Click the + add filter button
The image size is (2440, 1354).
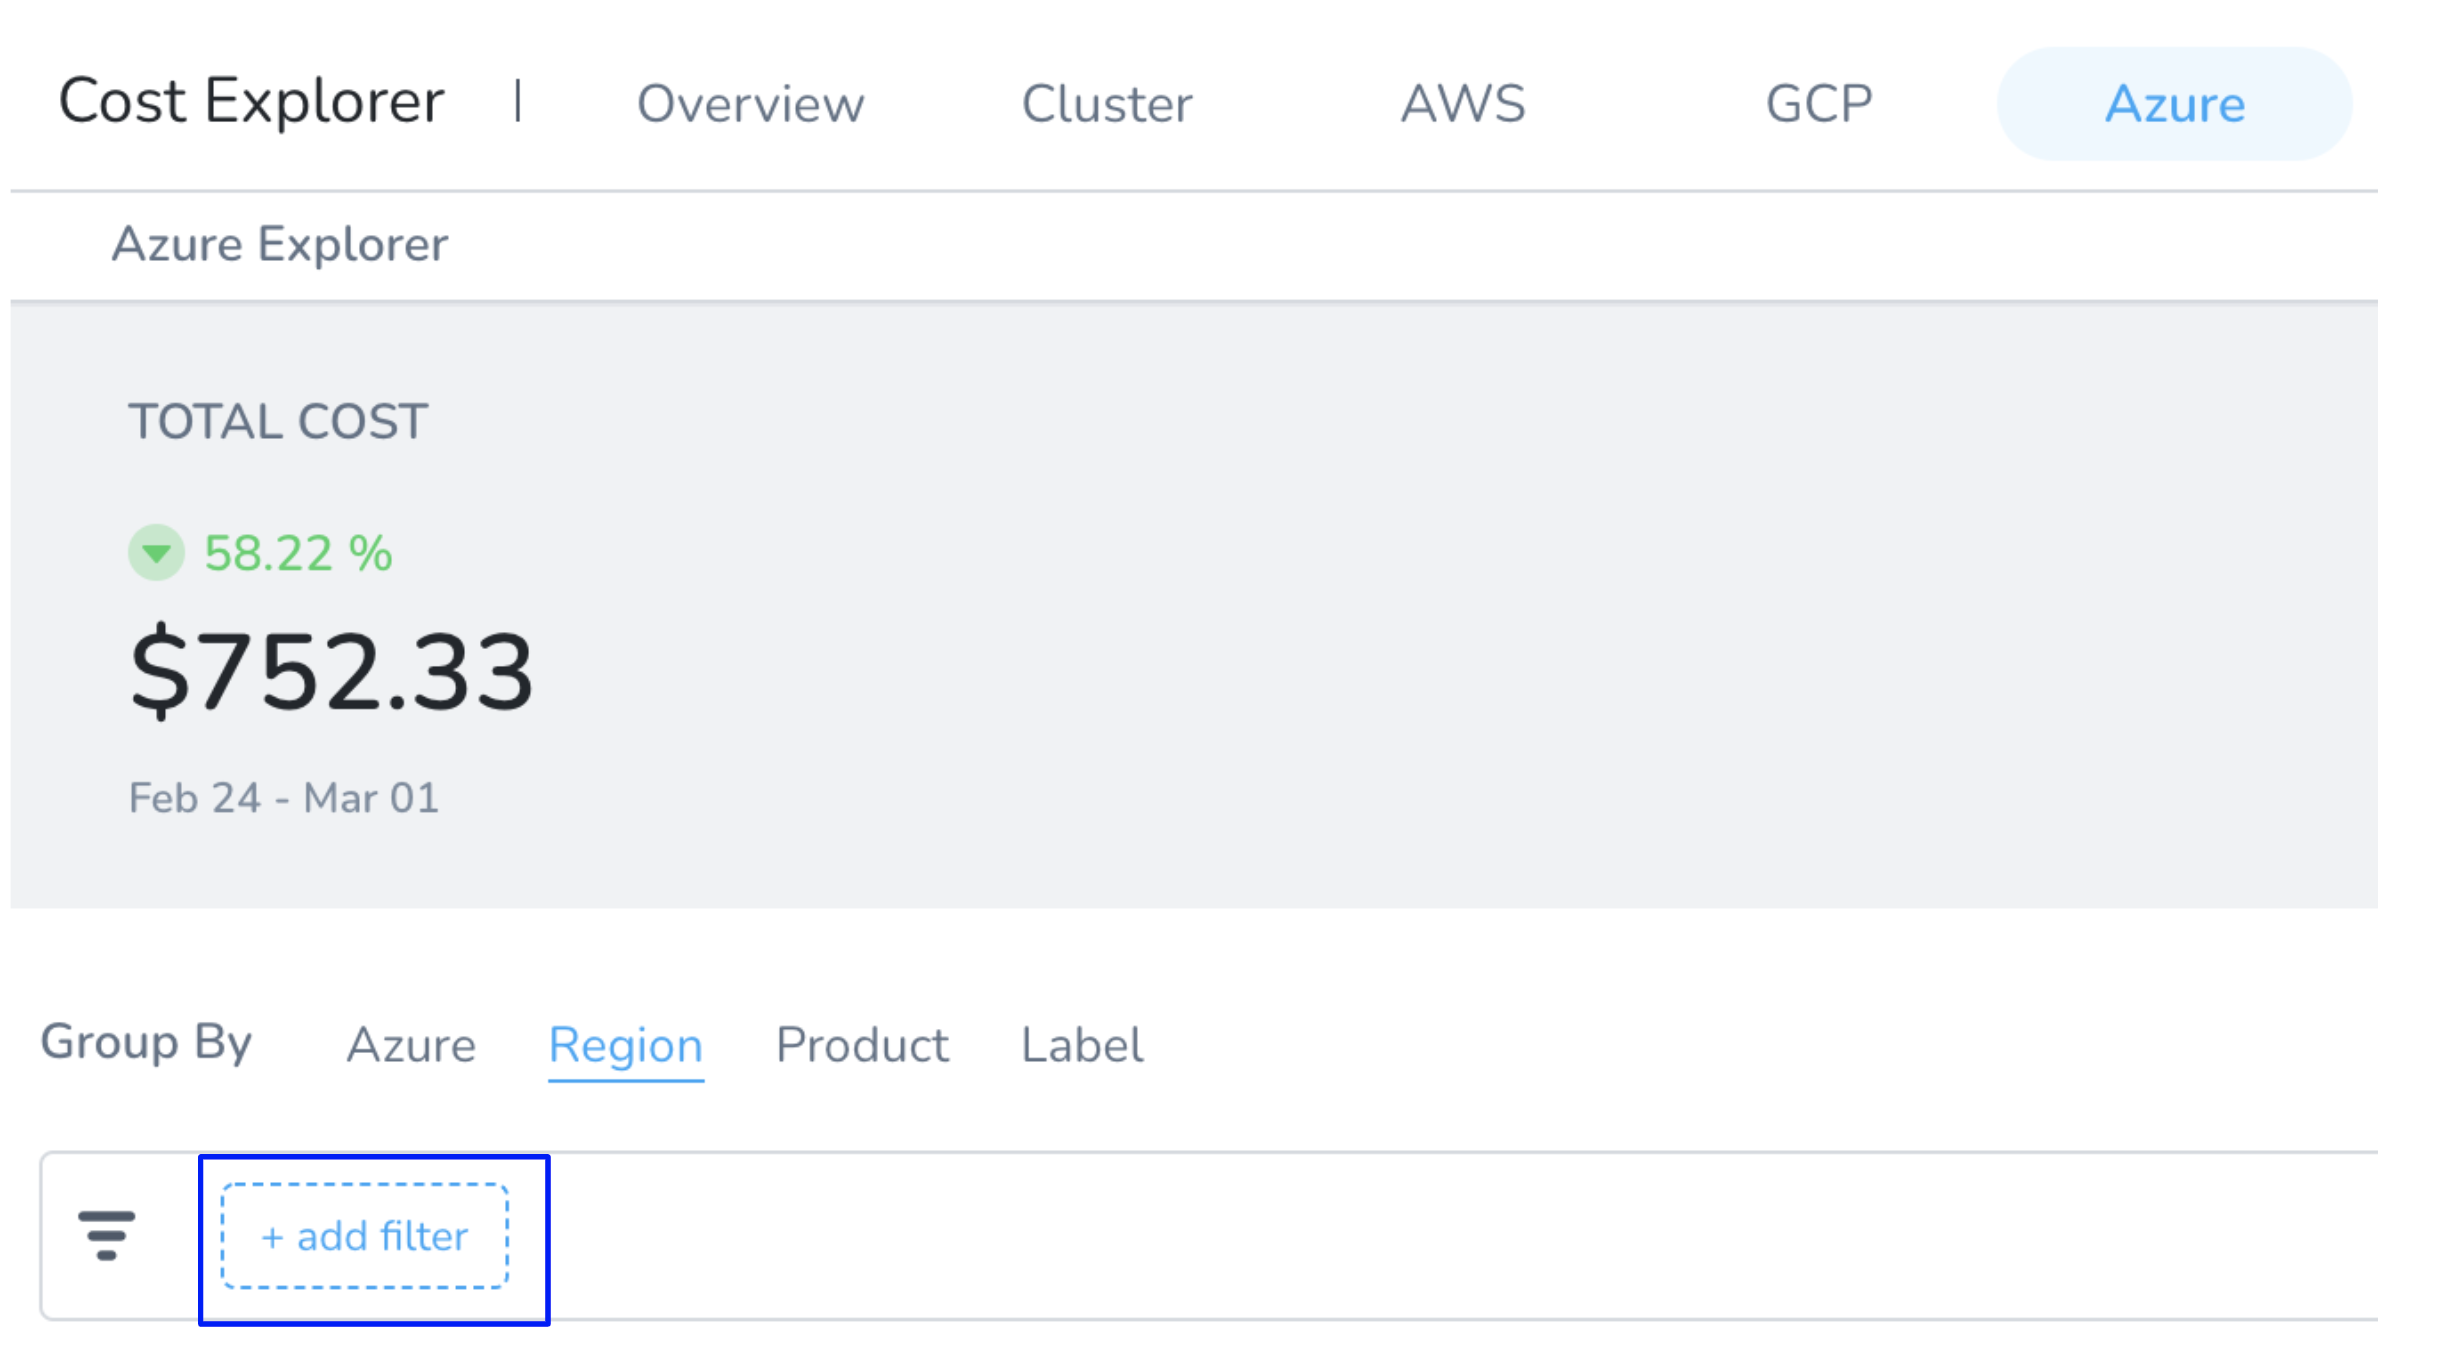(x=365, y=1237)
